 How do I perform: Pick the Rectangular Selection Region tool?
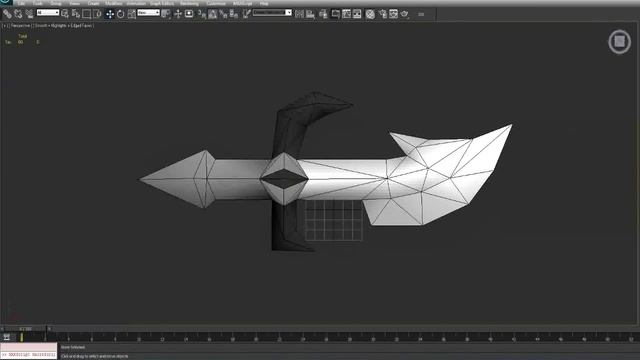pyautogui.click(x=87, y=14)
